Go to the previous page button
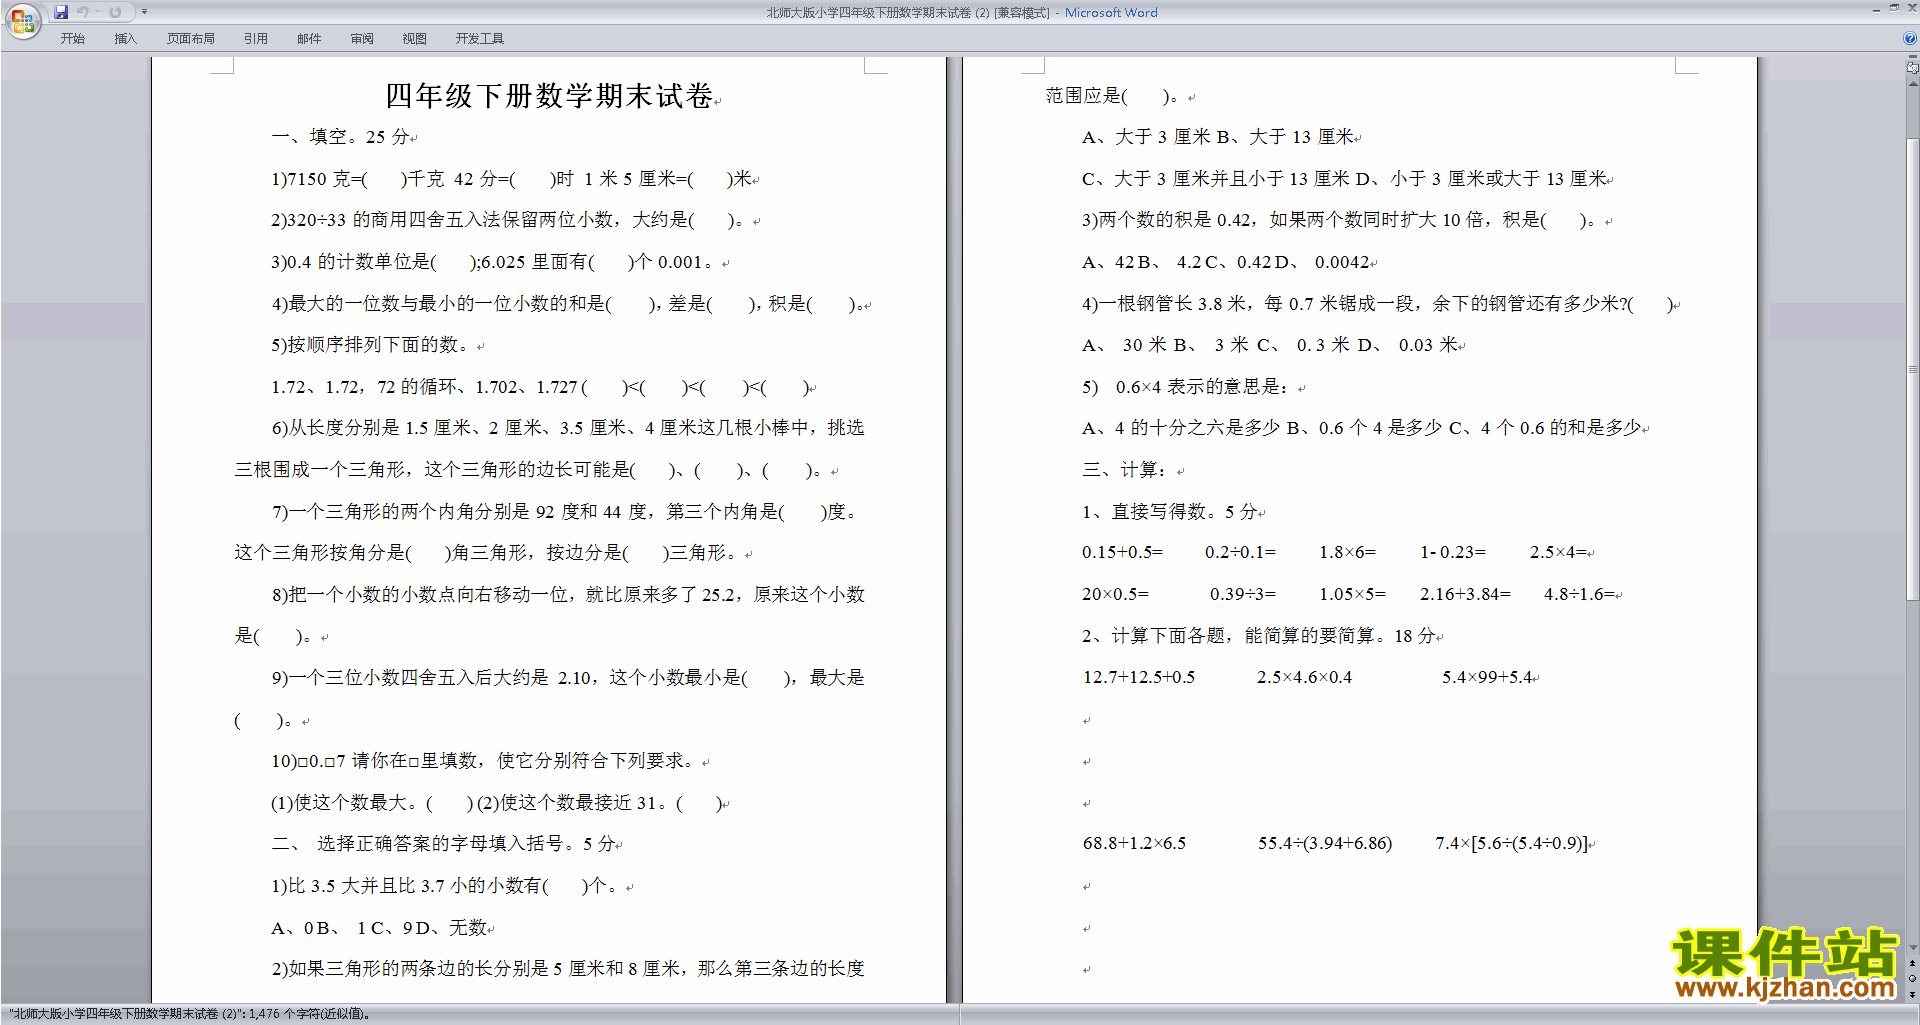Viewport: 1920px width, 1025px height. coord(1913,963)
